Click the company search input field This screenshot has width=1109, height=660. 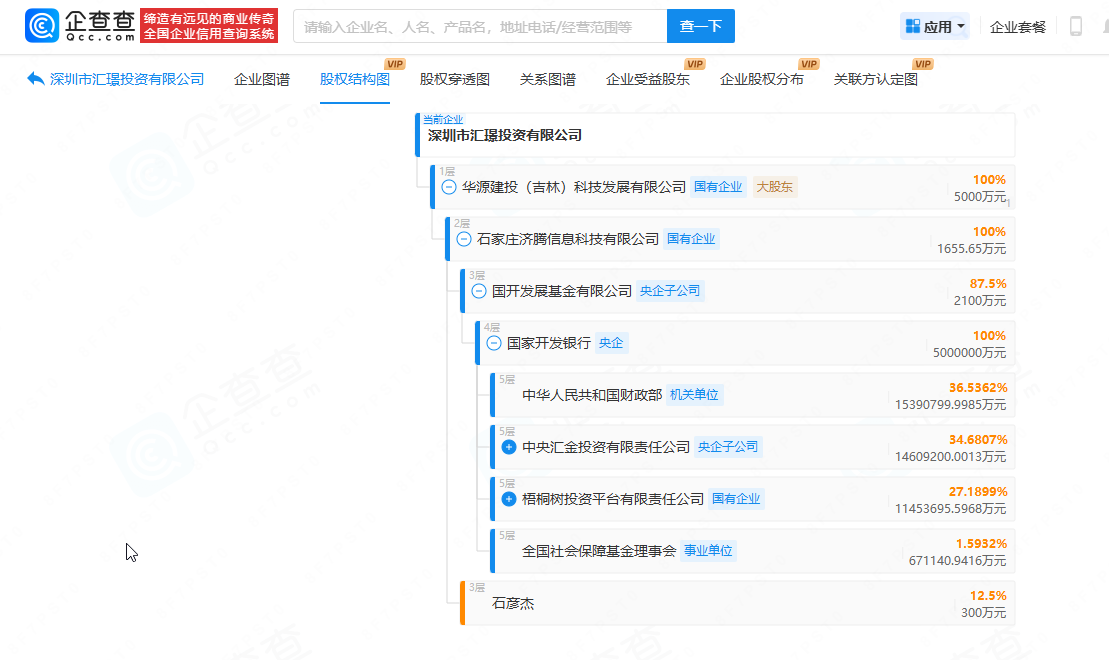click(x=480, y=26)
